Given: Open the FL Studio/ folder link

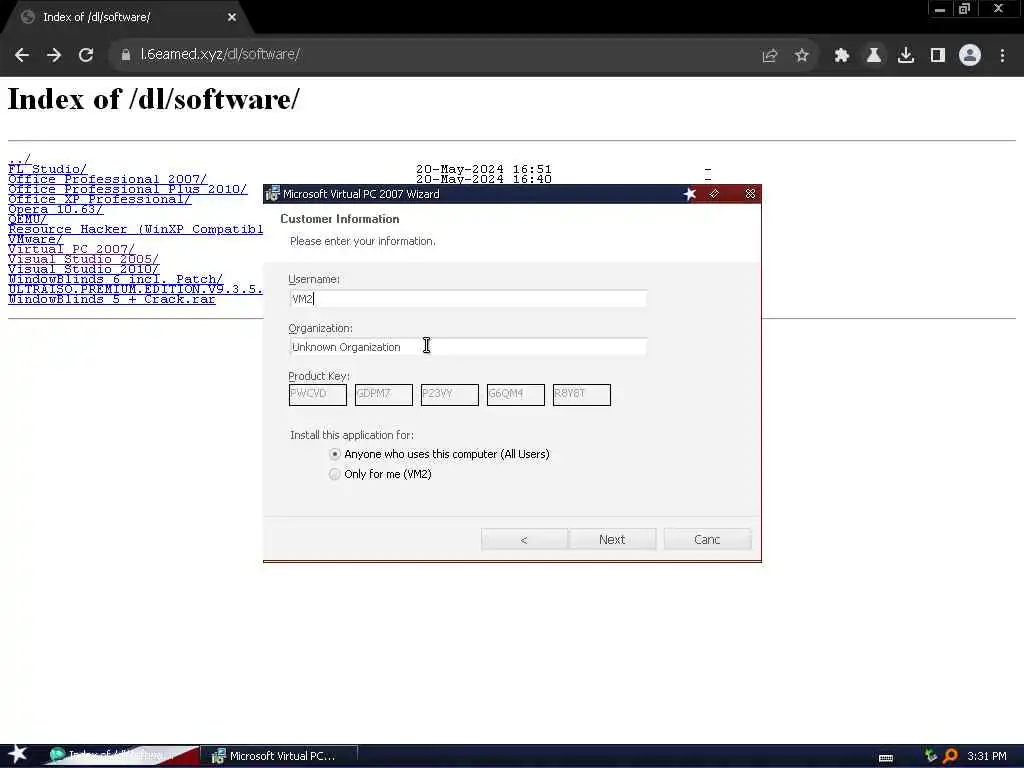Looking at the screenshot, I should coord(47,169).
